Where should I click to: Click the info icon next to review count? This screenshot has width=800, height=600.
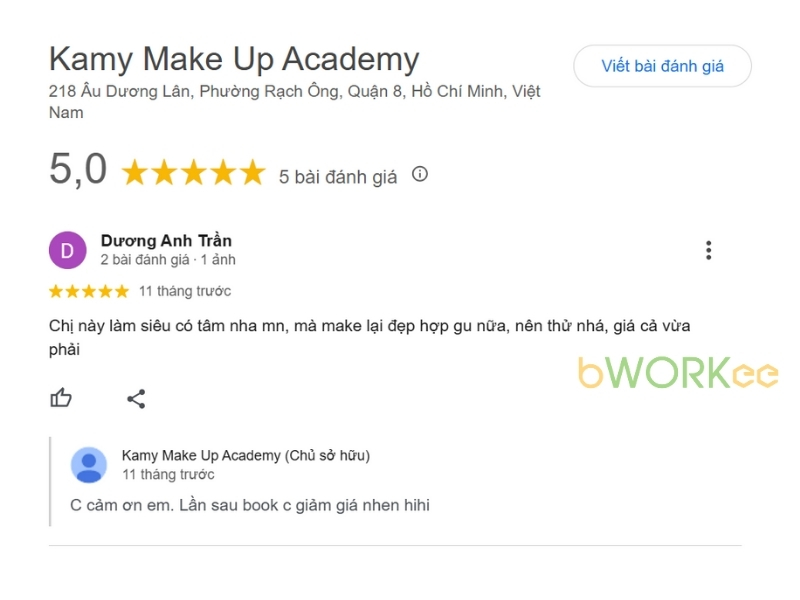[419, 173]
